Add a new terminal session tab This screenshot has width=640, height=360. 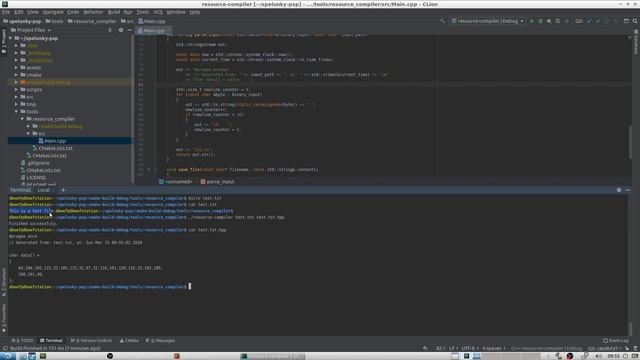pyautogui.click(x=63, y=190)
